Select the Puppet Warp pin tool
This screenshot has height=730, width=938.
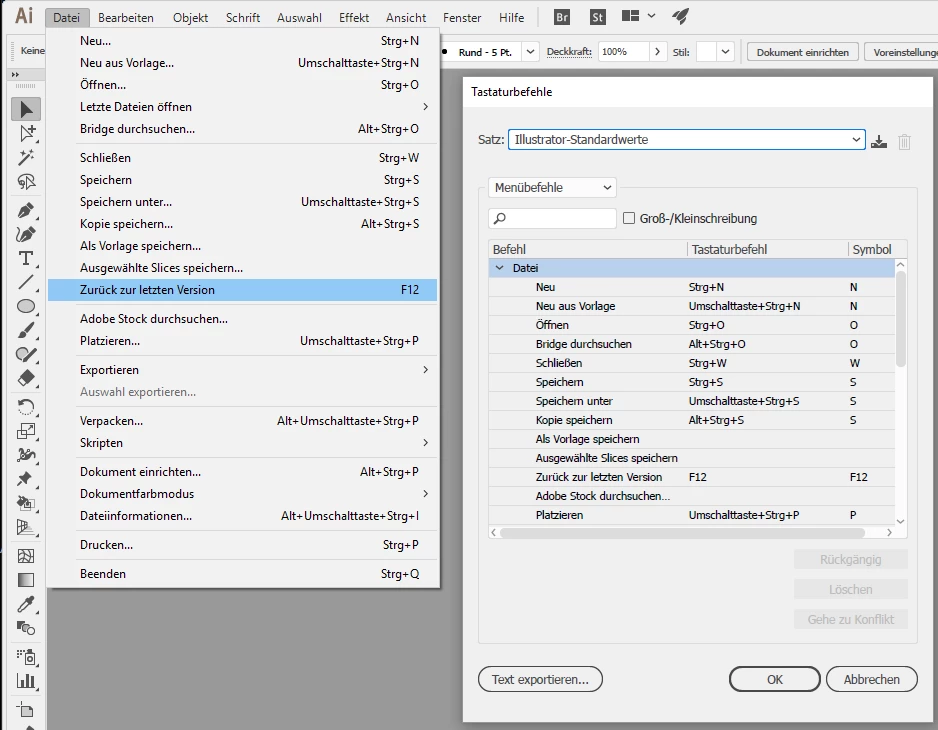click(26, 479)
